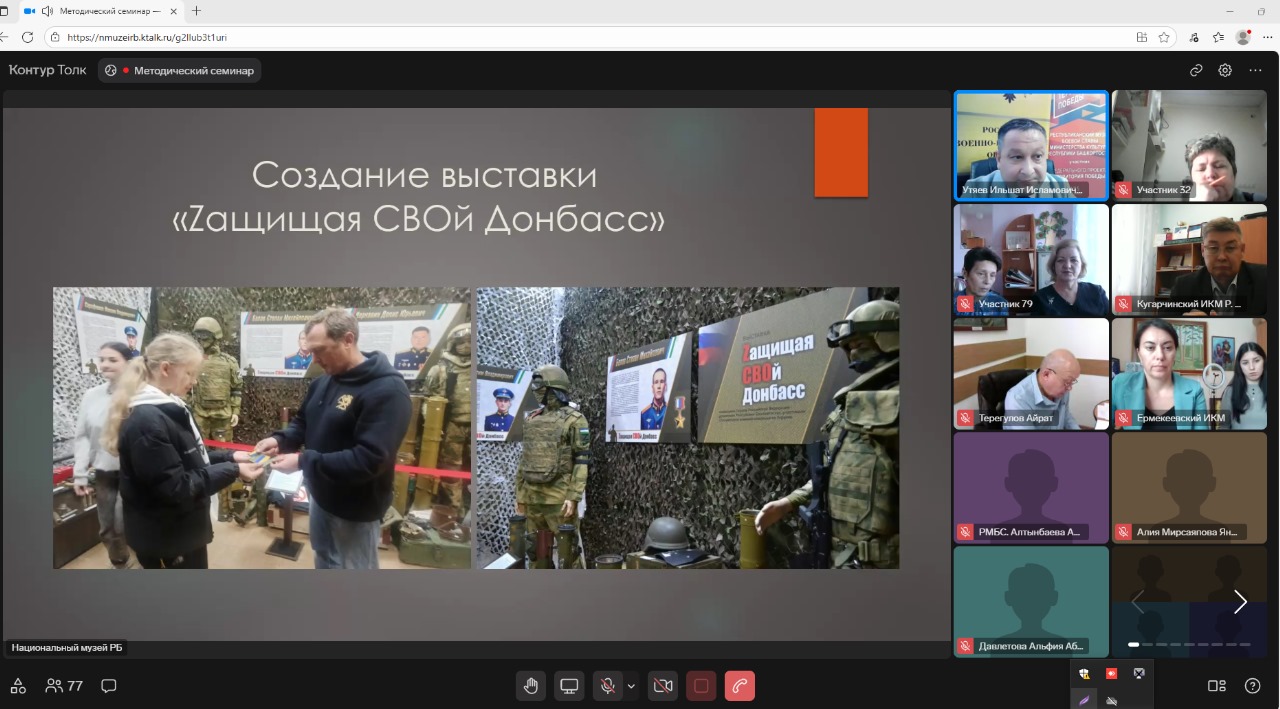Screen dimensions: 1280x709
Task: Select the Методический семинар browser tab
Action: coord(100,11)
